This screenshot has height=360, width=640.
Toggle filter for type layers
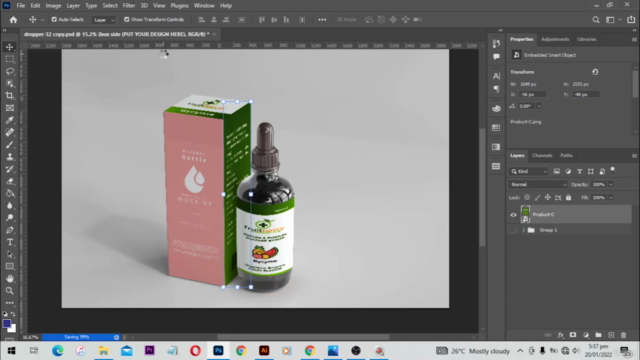click(580, 171)
